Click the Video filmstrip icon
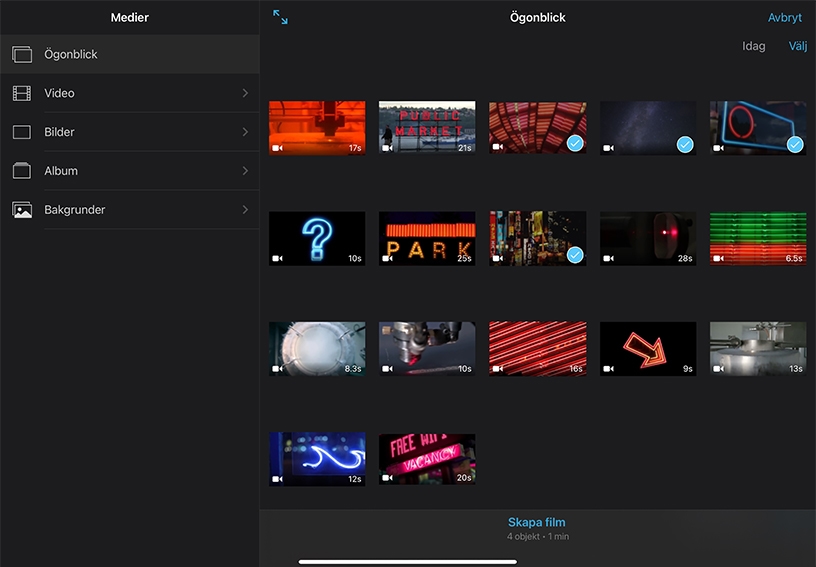 click(x=22, y=93)
